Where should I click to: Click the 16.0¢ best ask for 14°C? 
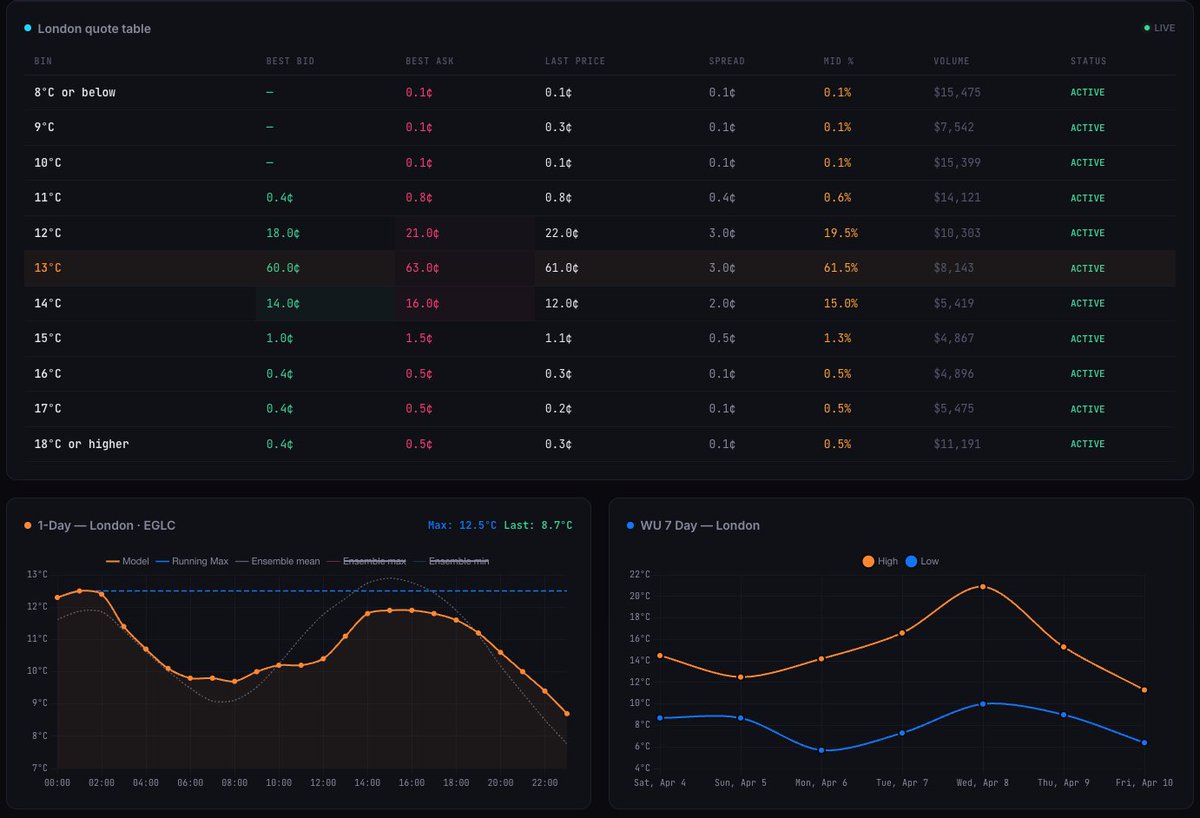[423, 303]
